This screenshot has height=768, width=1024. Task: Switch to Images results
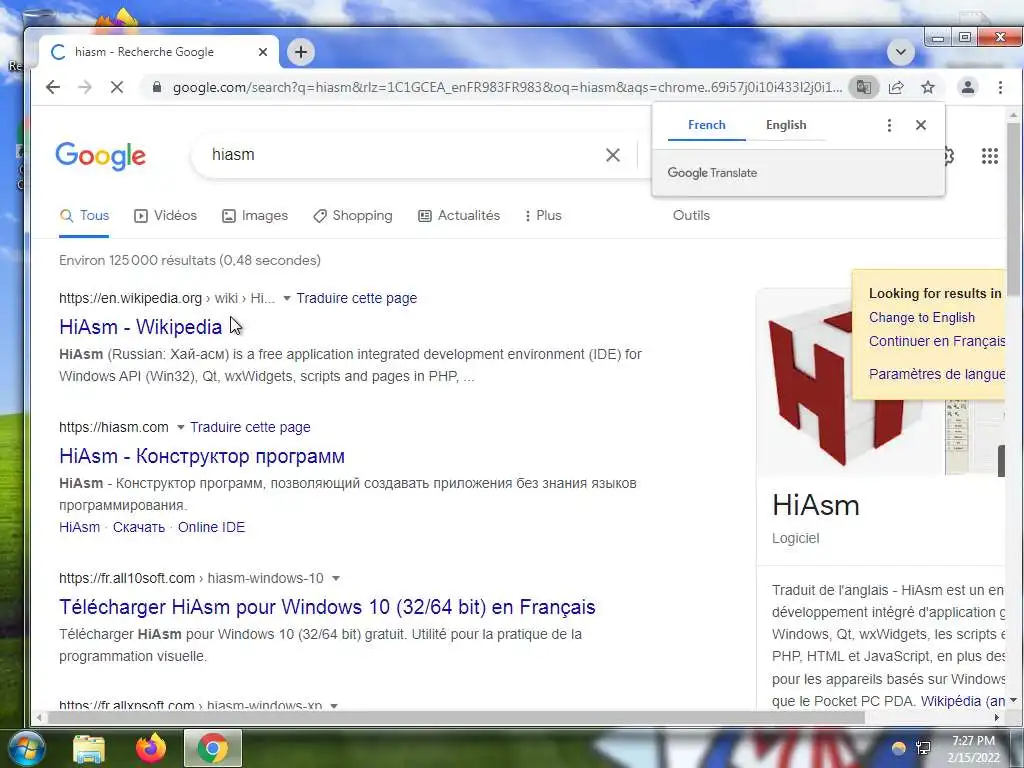tap(255, 216)
